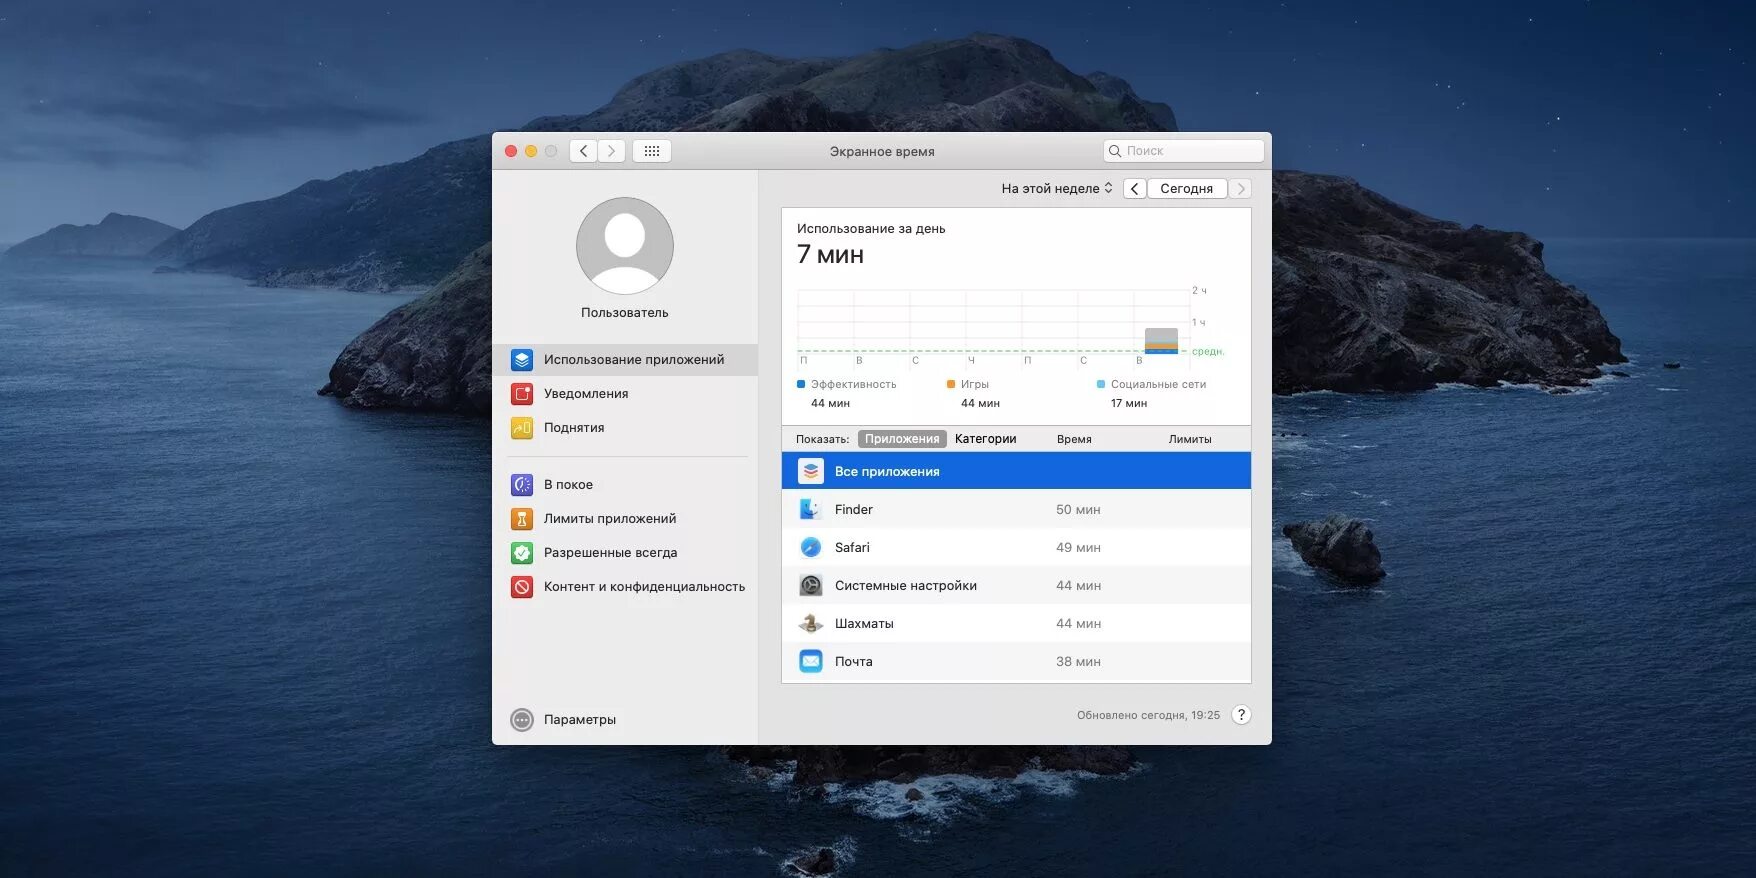Go forward with toolbar forward arrow
This screenshot has height=878, width=1756.
coord(612,151)
